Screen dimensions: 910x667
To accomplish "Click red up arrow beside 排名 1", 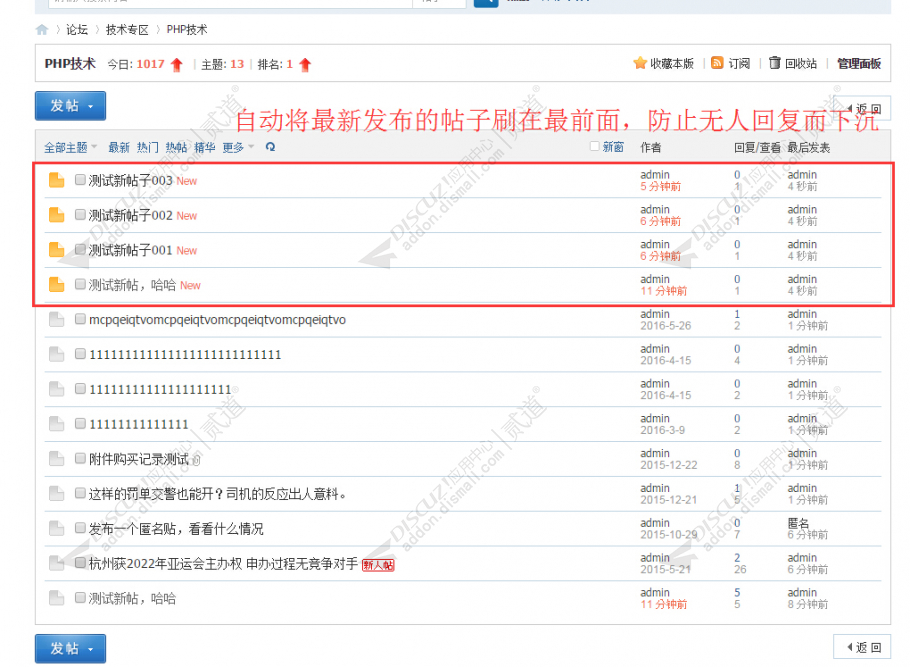I will point(305,64).
